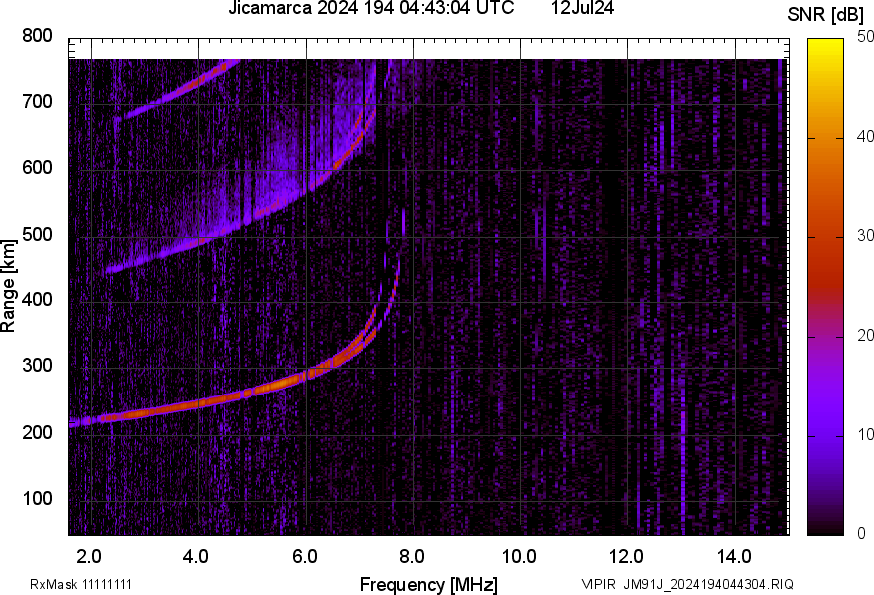Click the 100 range axis tick label
The image size is (874, 595).
click(x=37, y=498)
